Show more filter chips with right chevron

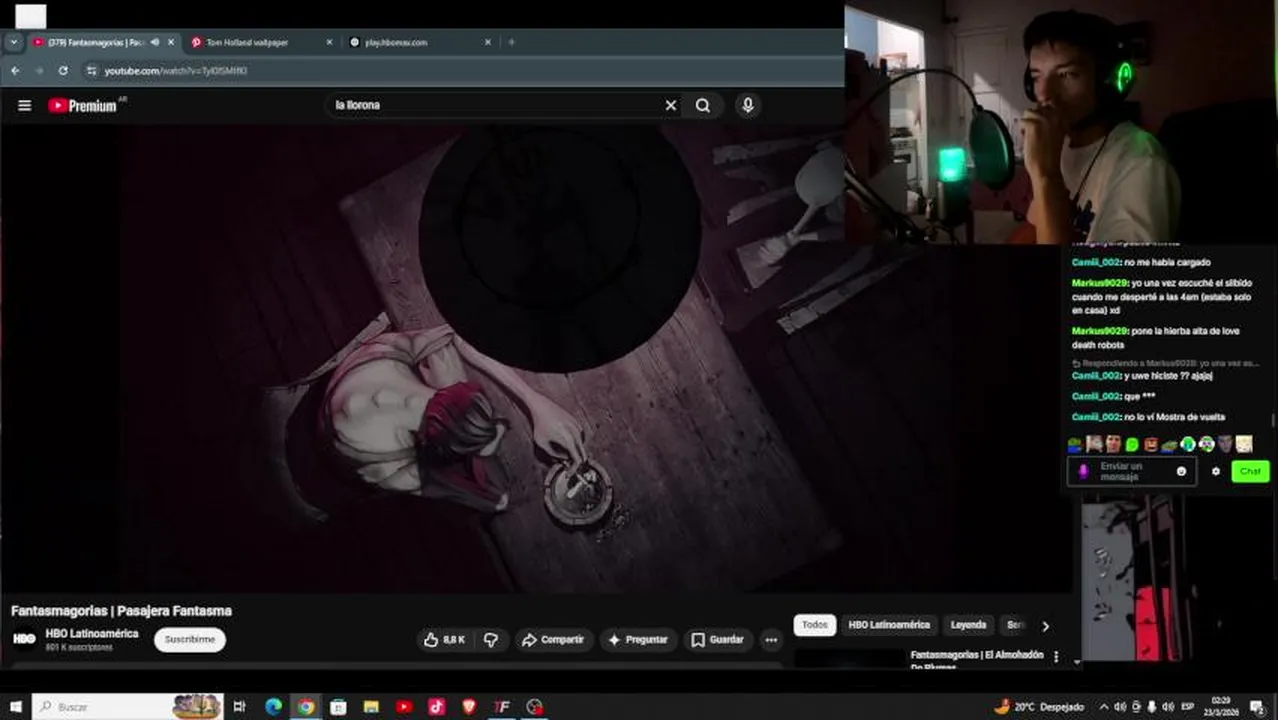pos(1046,626)
